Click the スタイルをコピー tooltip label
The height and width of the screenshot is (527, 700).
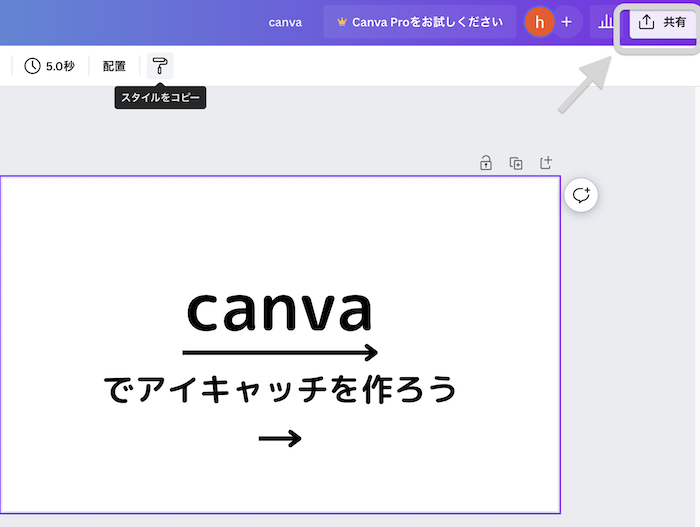point(160,98)
